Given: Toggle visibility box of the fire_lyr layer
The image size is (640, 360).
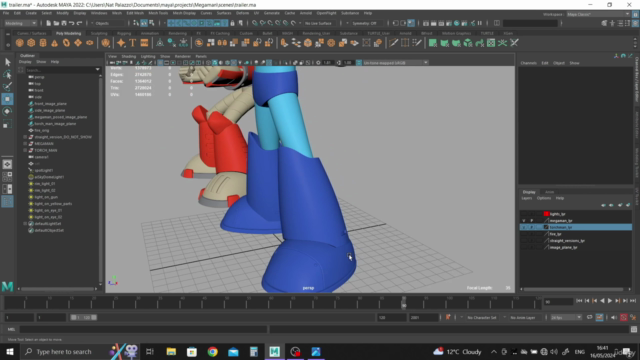Looking at the screenshot, I should coord(524,234).
